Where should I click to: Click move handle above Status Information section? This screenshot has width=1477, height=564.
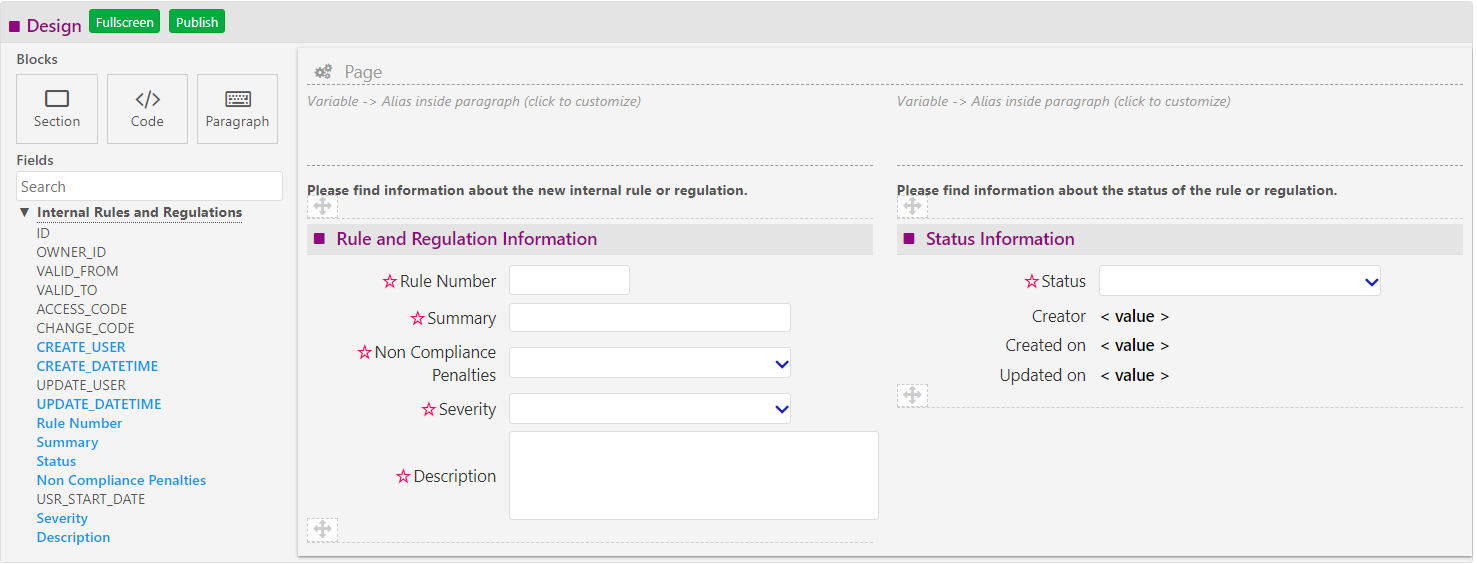pos(912,207)
